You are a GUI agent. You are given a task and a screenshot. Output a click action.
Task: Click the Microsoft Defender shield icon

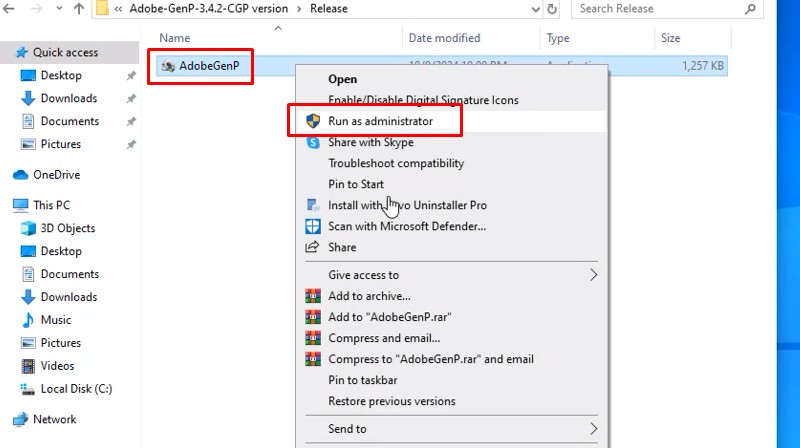pos(311,226)
